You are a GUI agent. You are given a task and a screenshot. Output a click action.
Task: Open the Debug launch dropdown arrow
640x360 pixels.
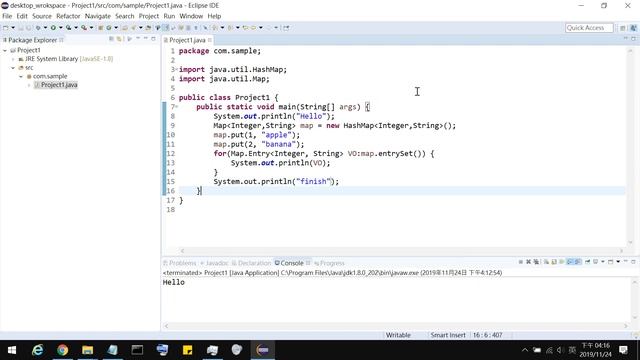(45, 28)
